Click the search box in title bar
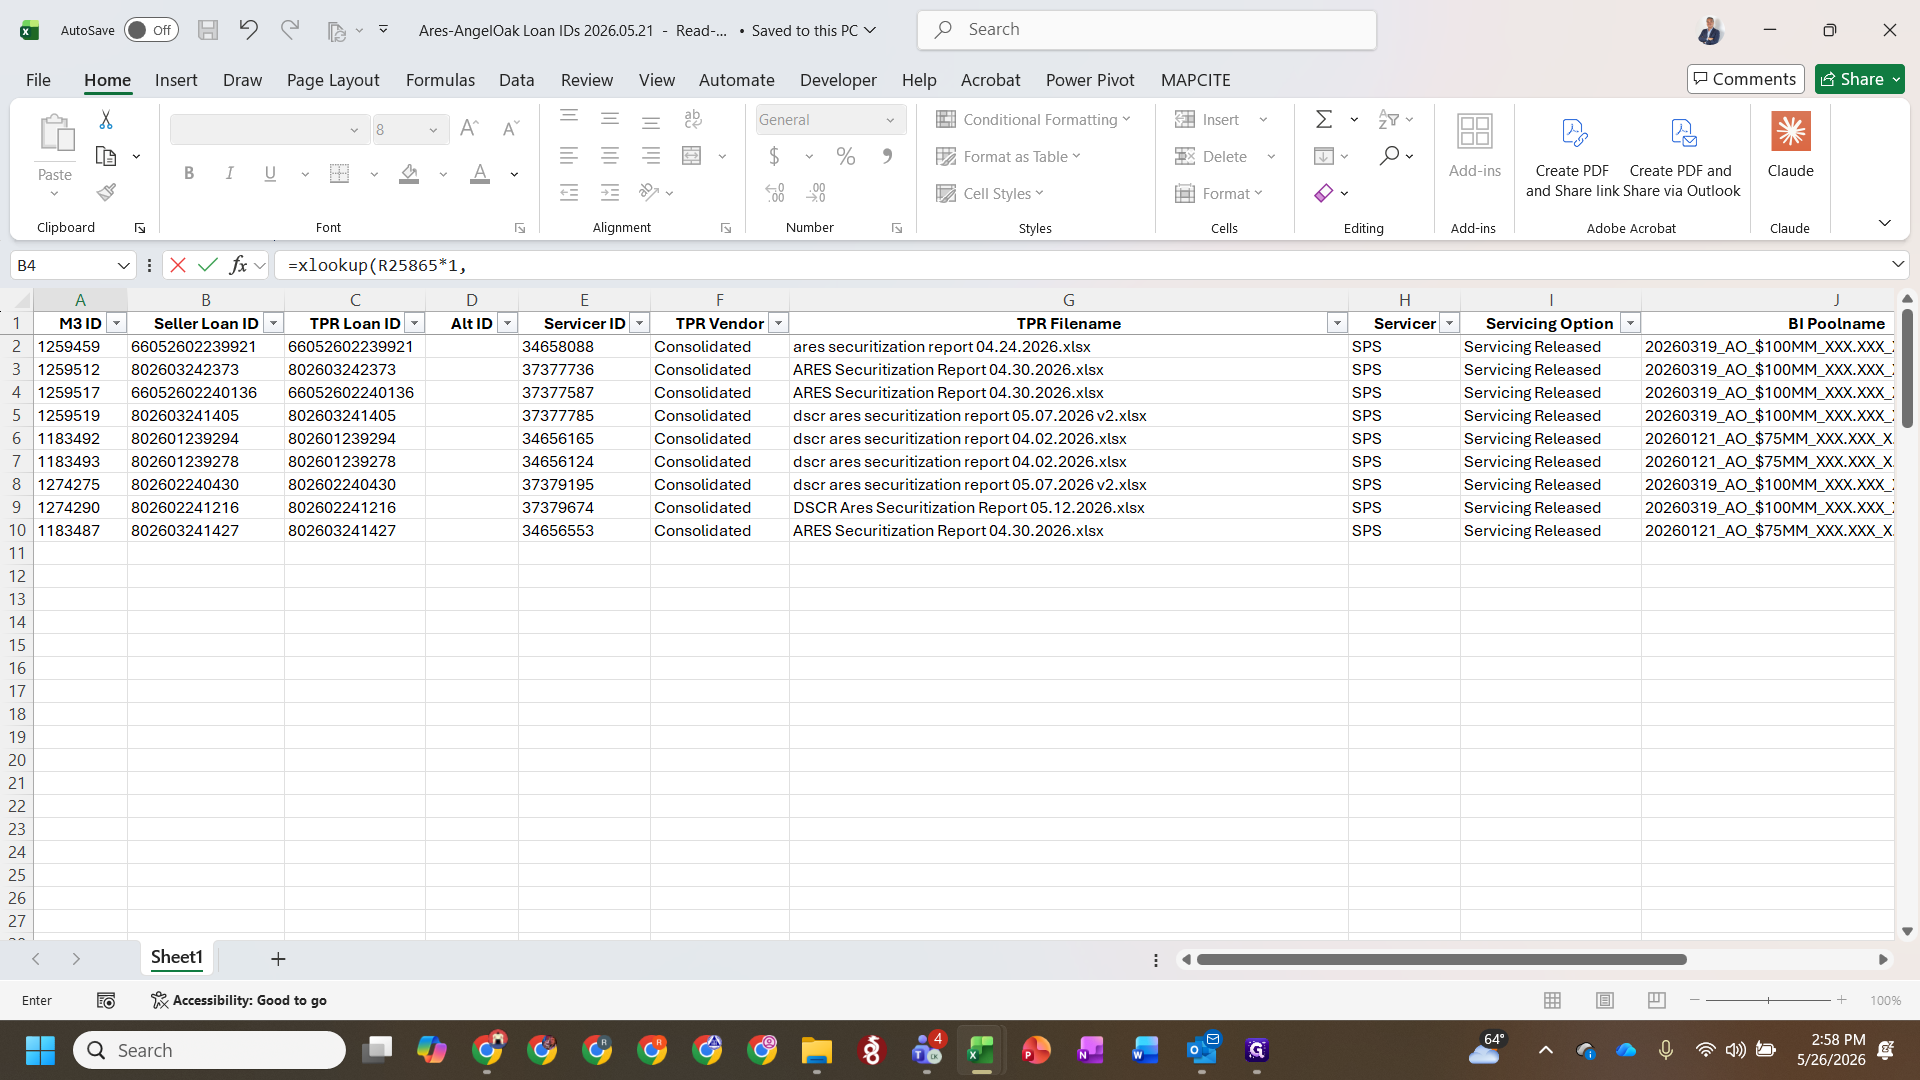This screenshot has width=1920, height=1080. click(x=1146, y=30)
